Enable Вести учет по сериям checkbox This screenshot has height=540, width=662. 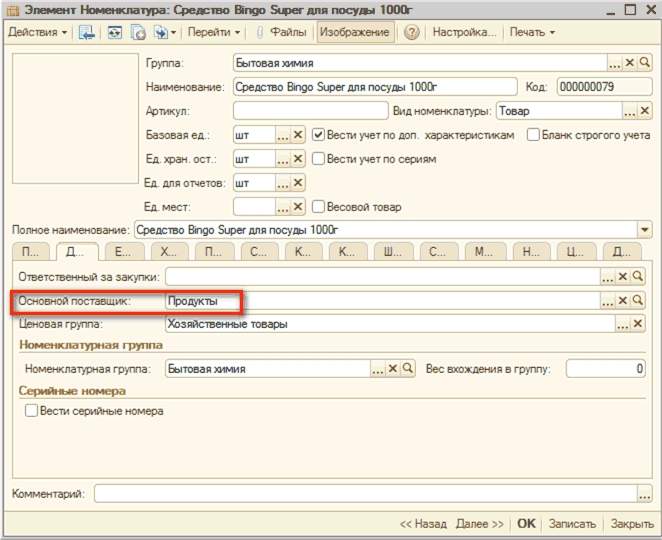(319, 158)
